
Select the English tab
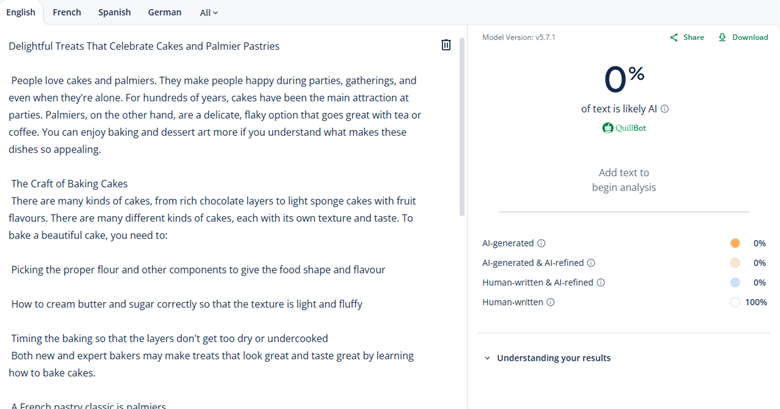20,13
